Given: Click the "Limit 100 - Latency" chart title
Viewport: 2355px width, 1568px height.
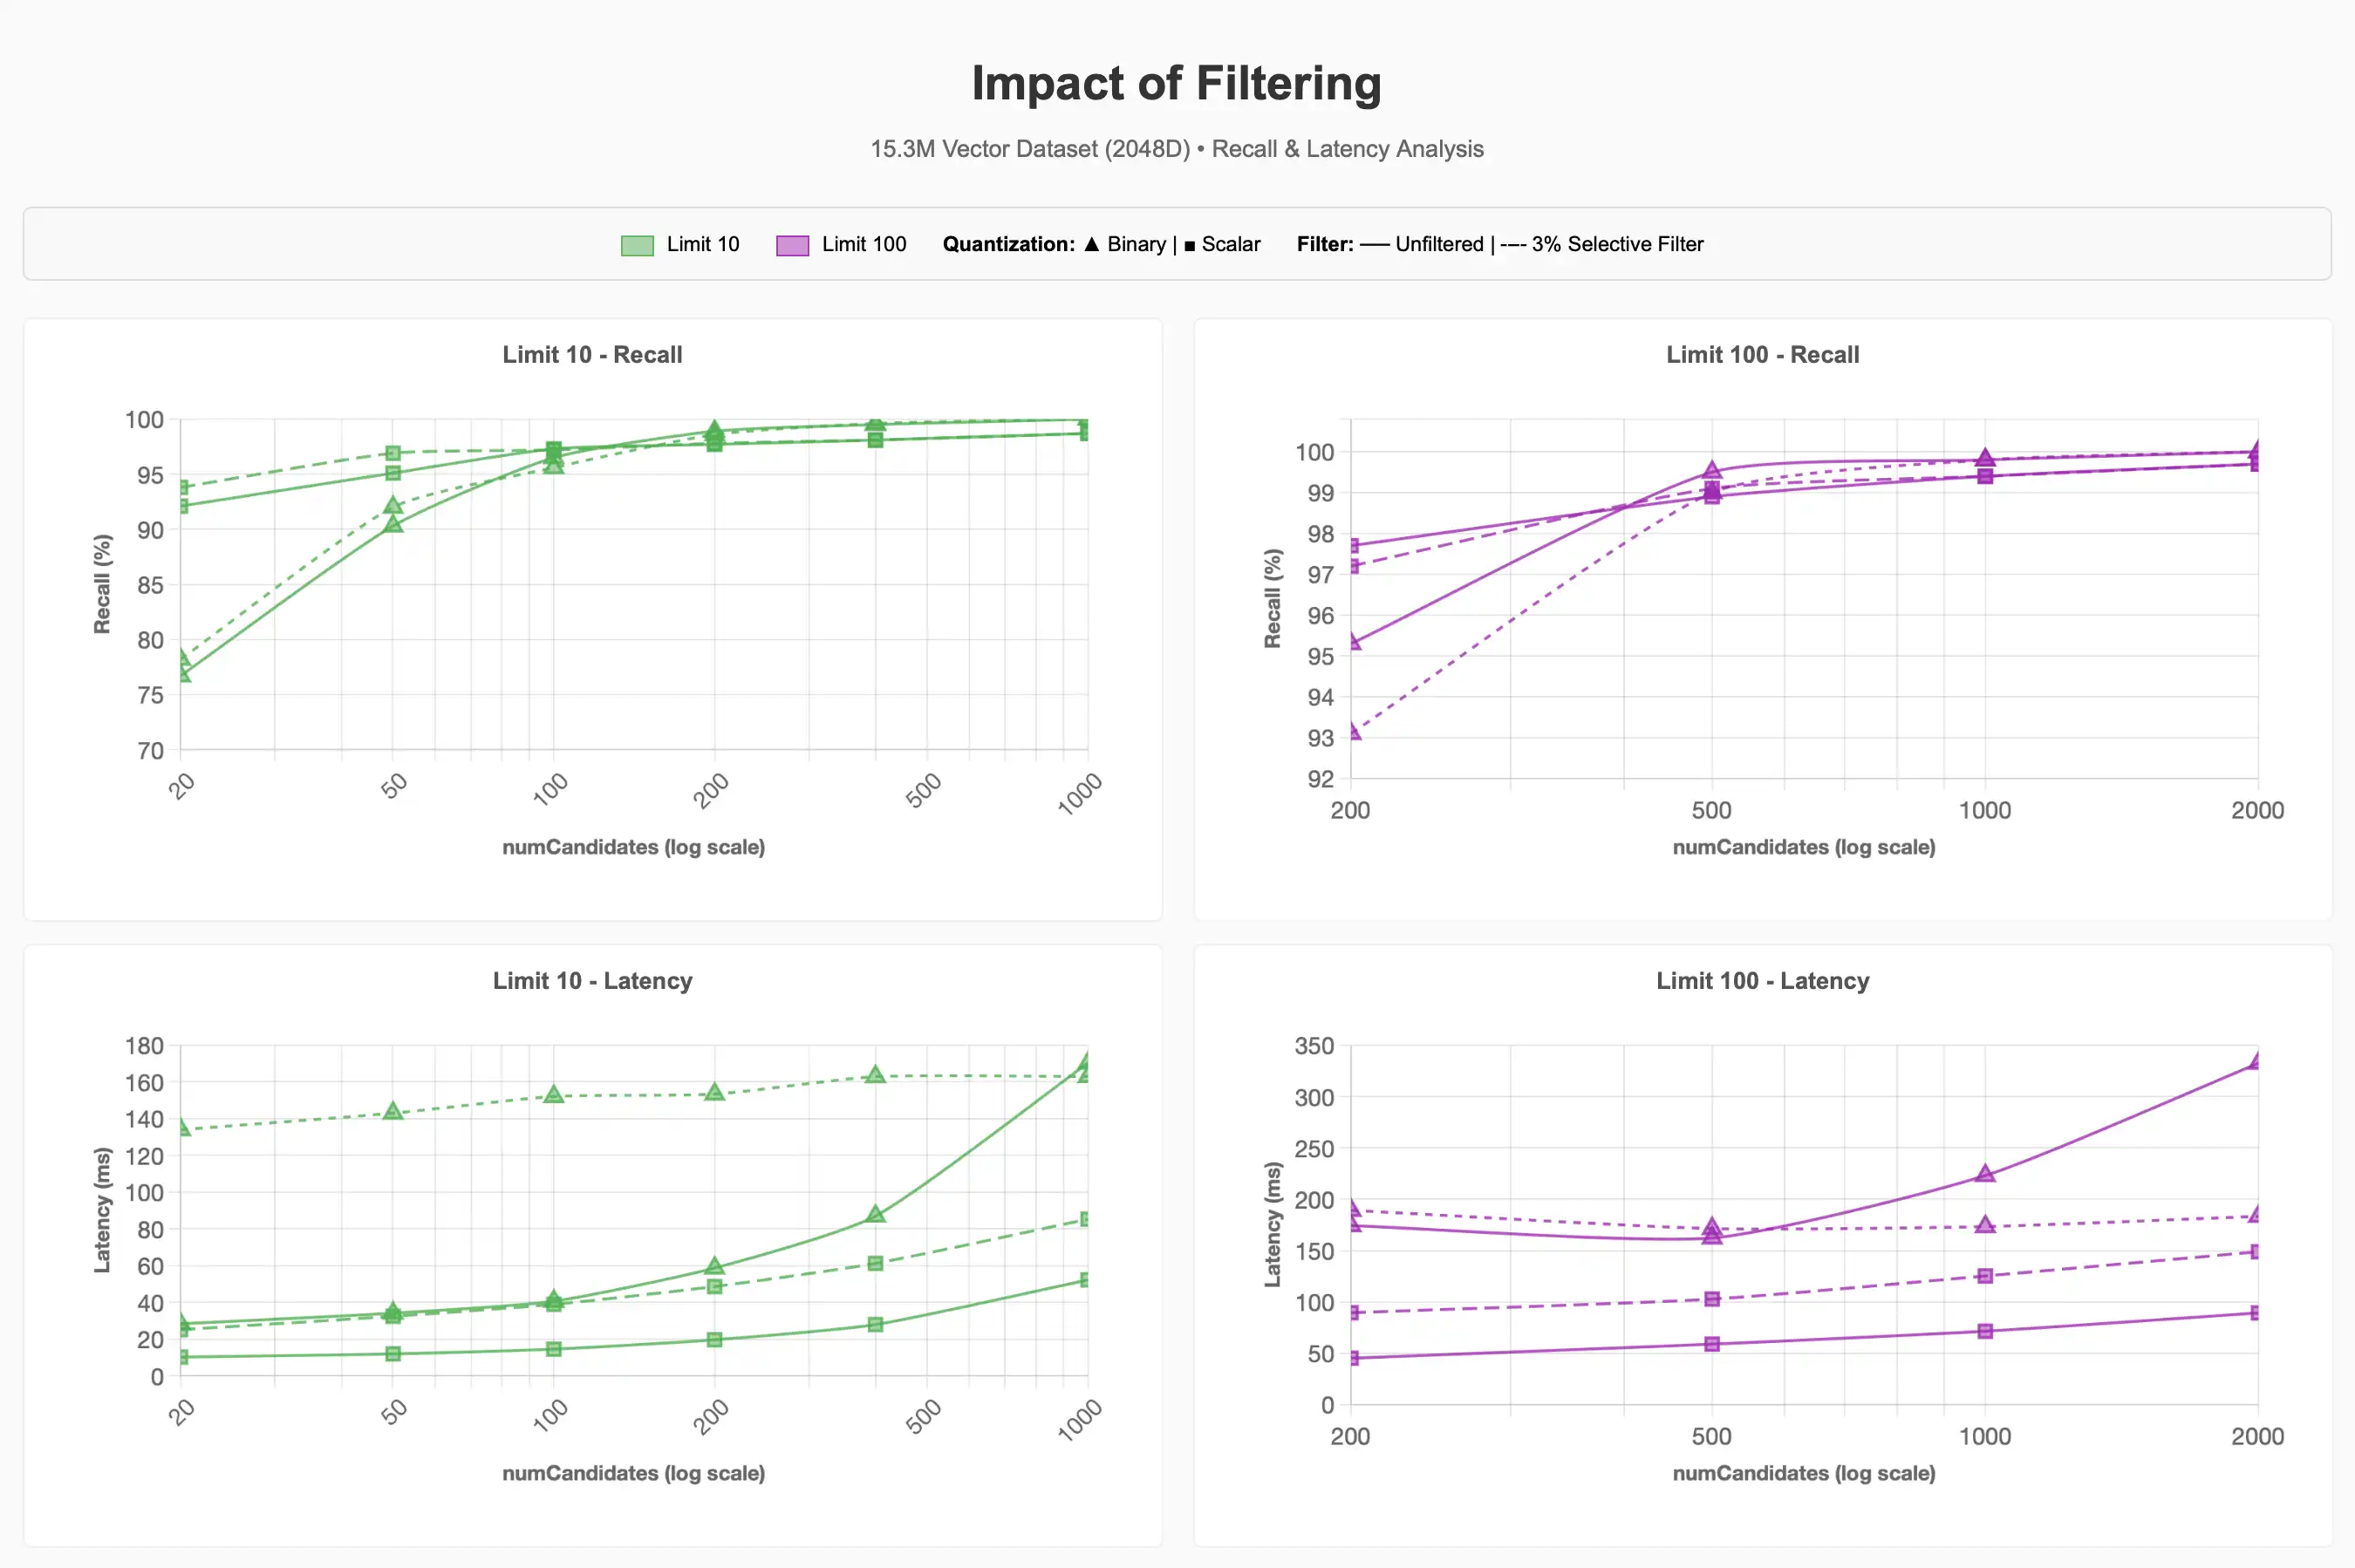Looking at the screenshot, I should tap(1762, 981).
